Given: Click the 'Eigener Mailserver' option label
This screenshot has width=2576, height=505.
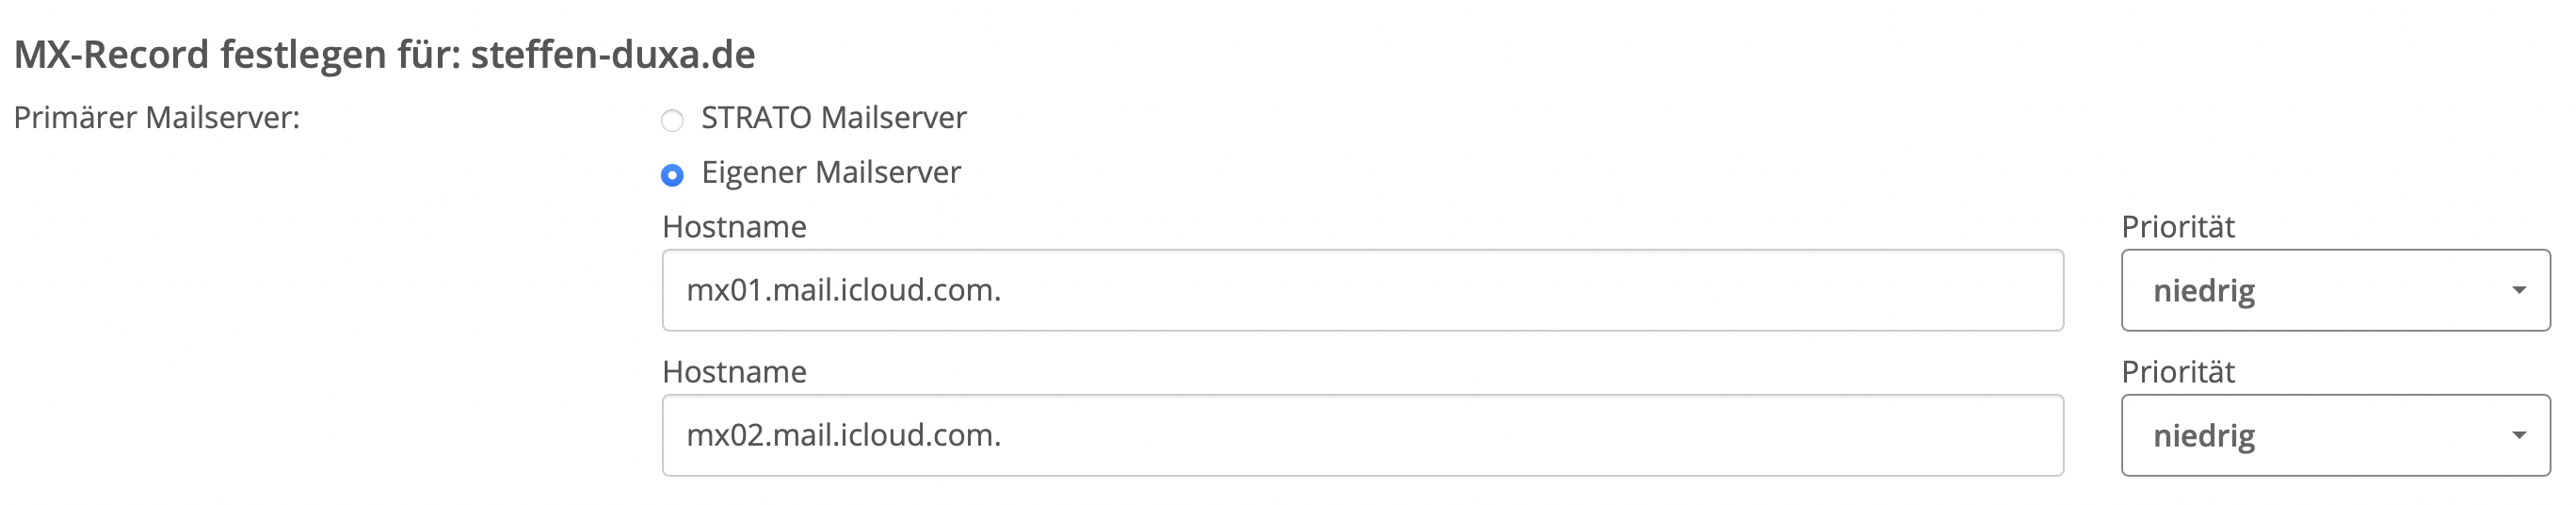Looking at the screenshot, I should [x=830, y=172].
